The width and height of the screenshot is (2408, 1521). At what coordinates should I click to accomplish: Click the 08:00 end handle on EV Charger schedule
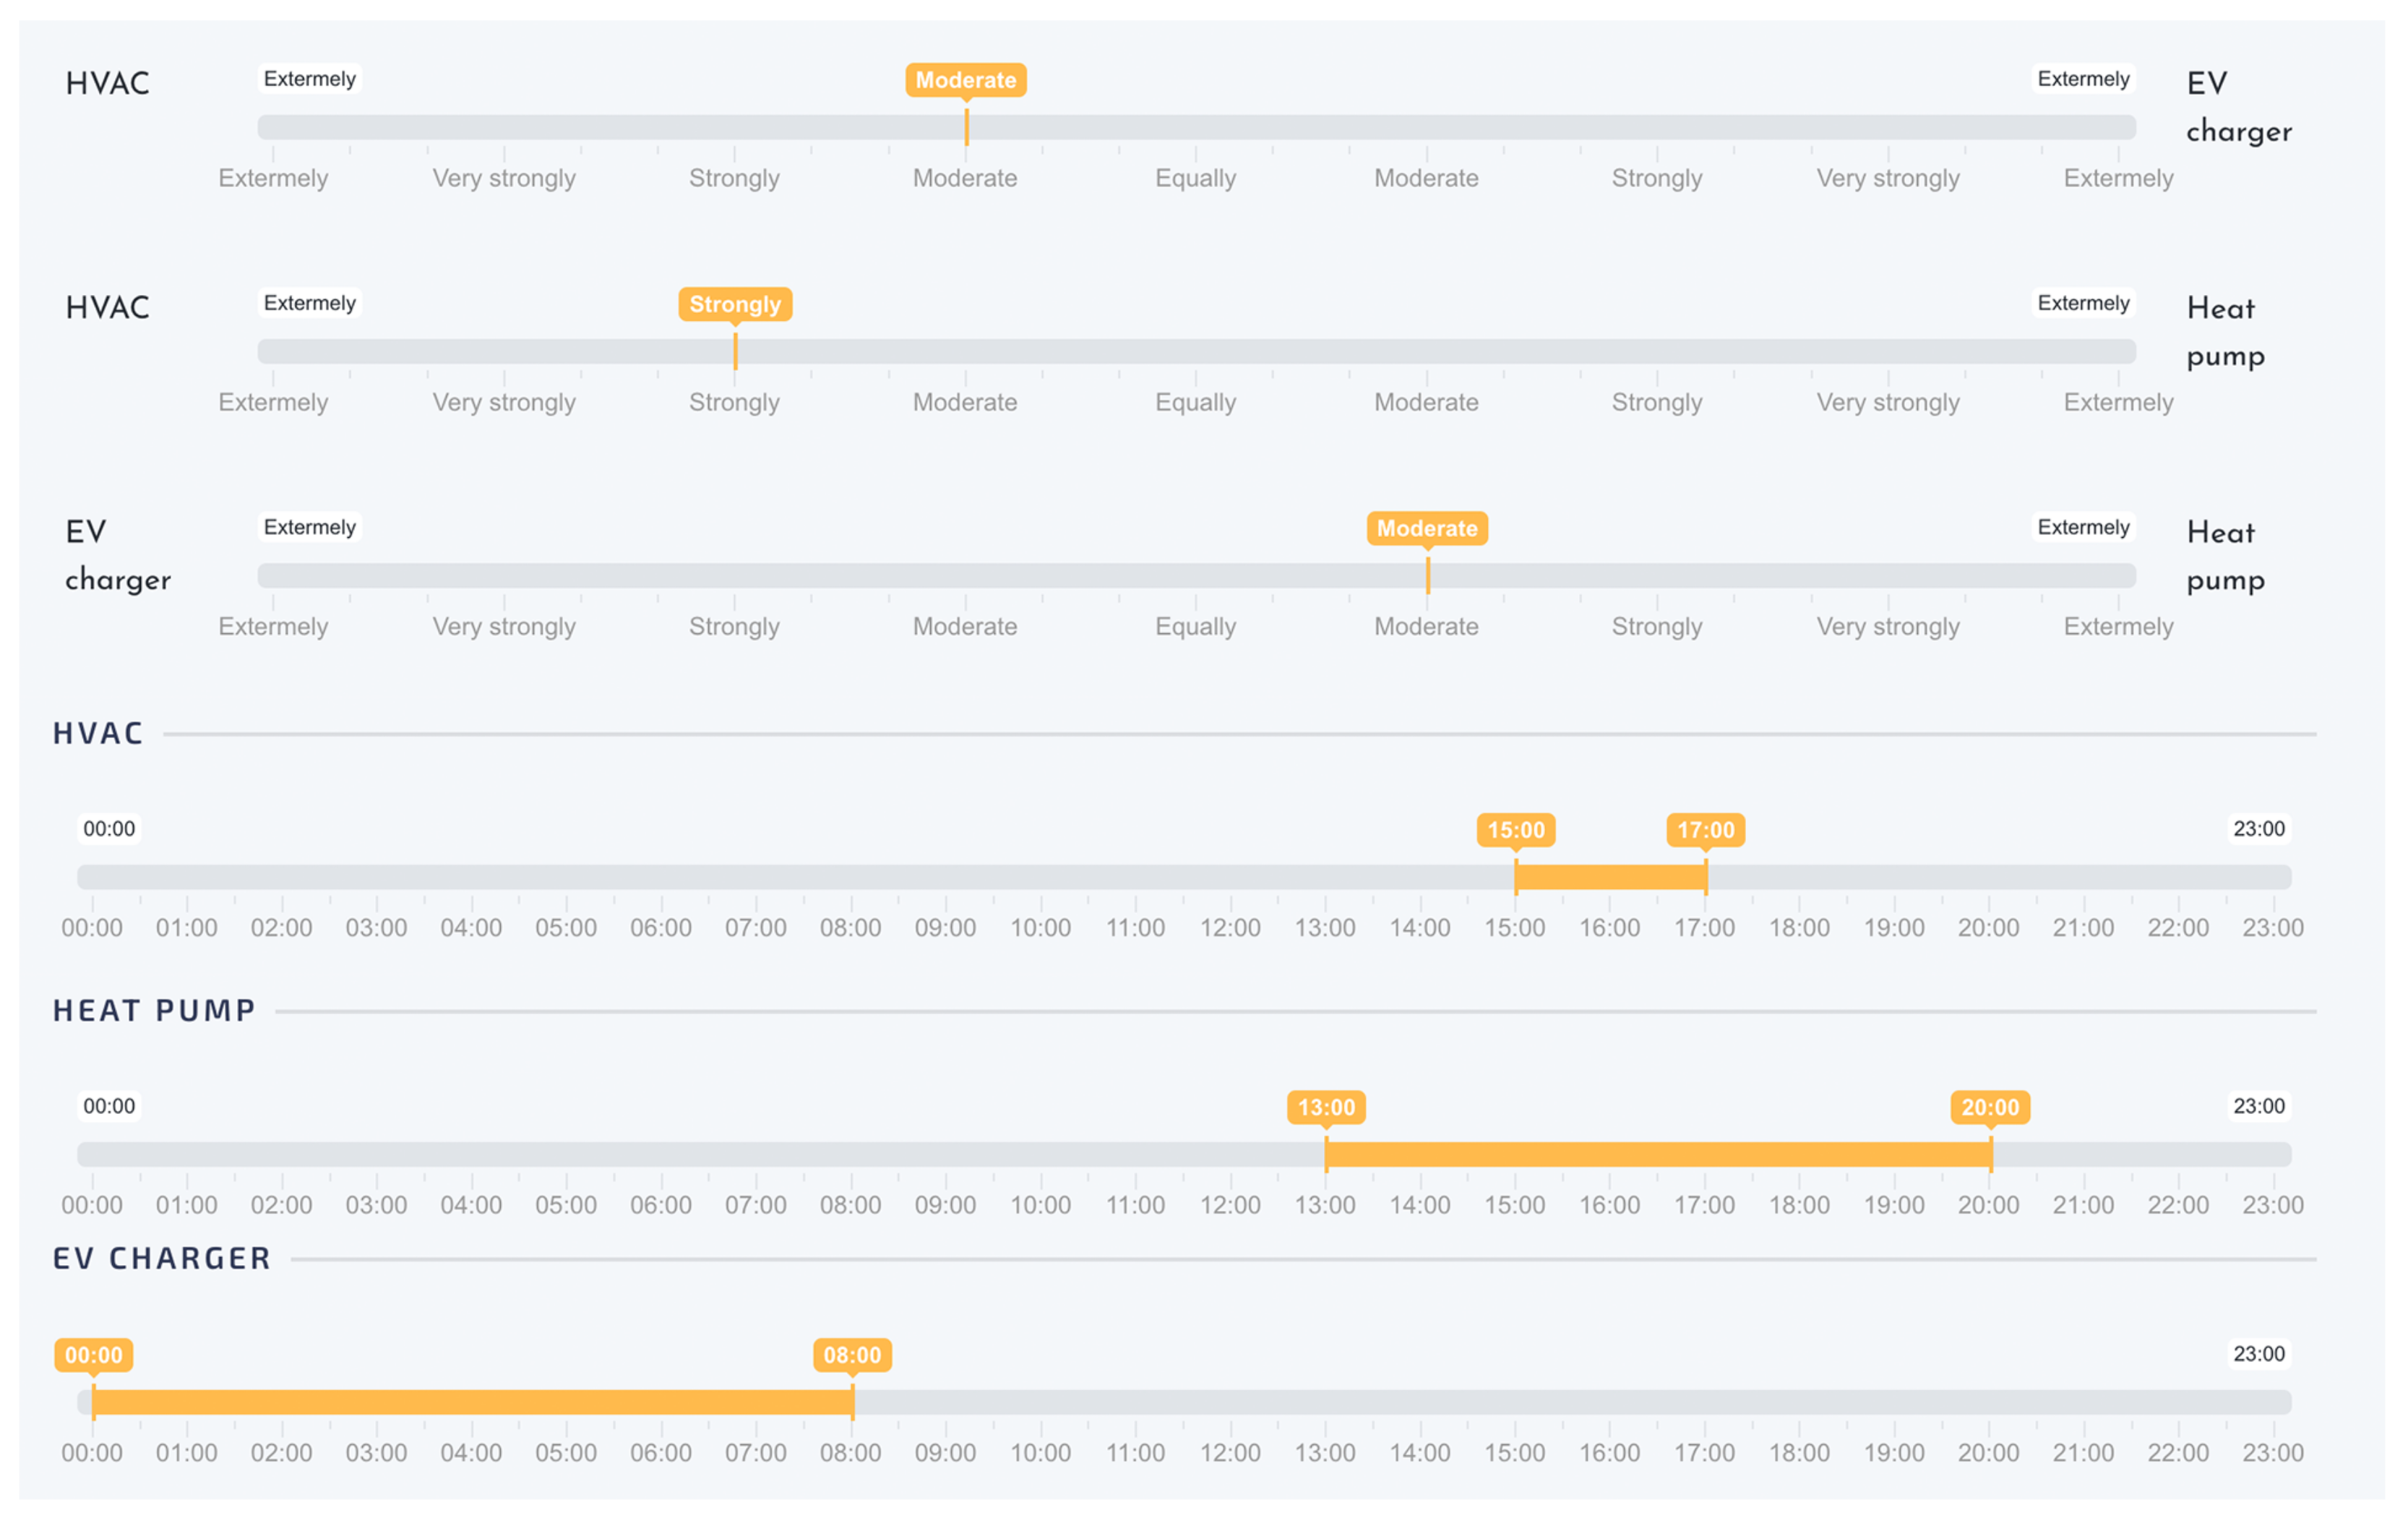tap(852, 1402)
